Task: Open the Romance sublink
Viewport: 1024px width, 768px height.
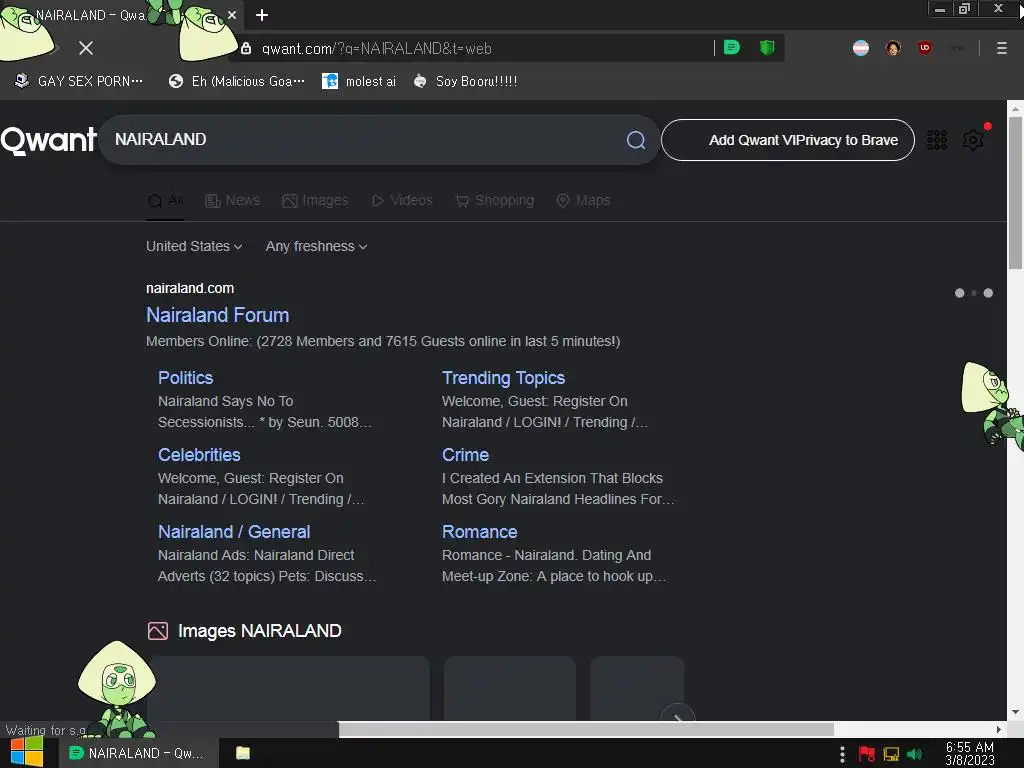Action: 480,532
